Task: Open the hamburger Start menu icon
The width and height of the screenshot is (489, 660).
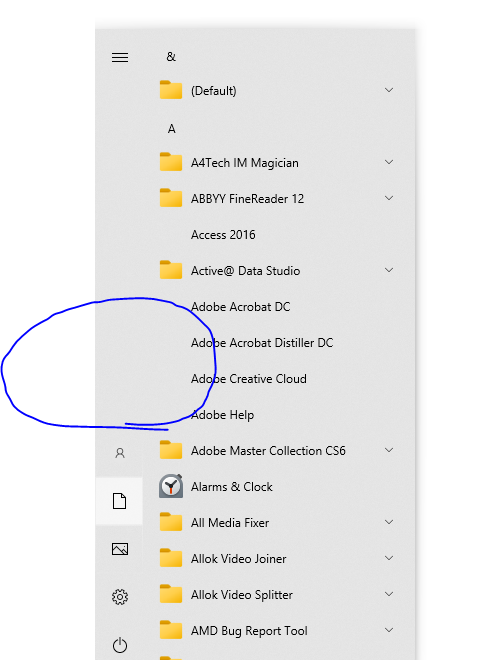Action: tap(120, 57)
